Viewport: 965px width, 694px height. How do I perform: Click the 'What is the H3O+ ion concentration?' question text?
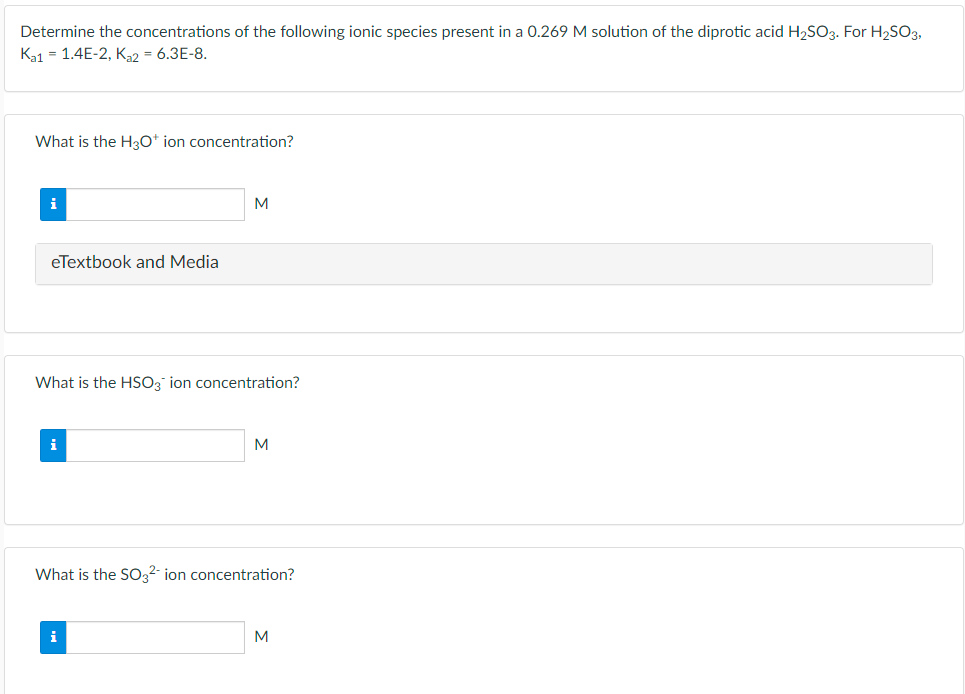point(164,142)
